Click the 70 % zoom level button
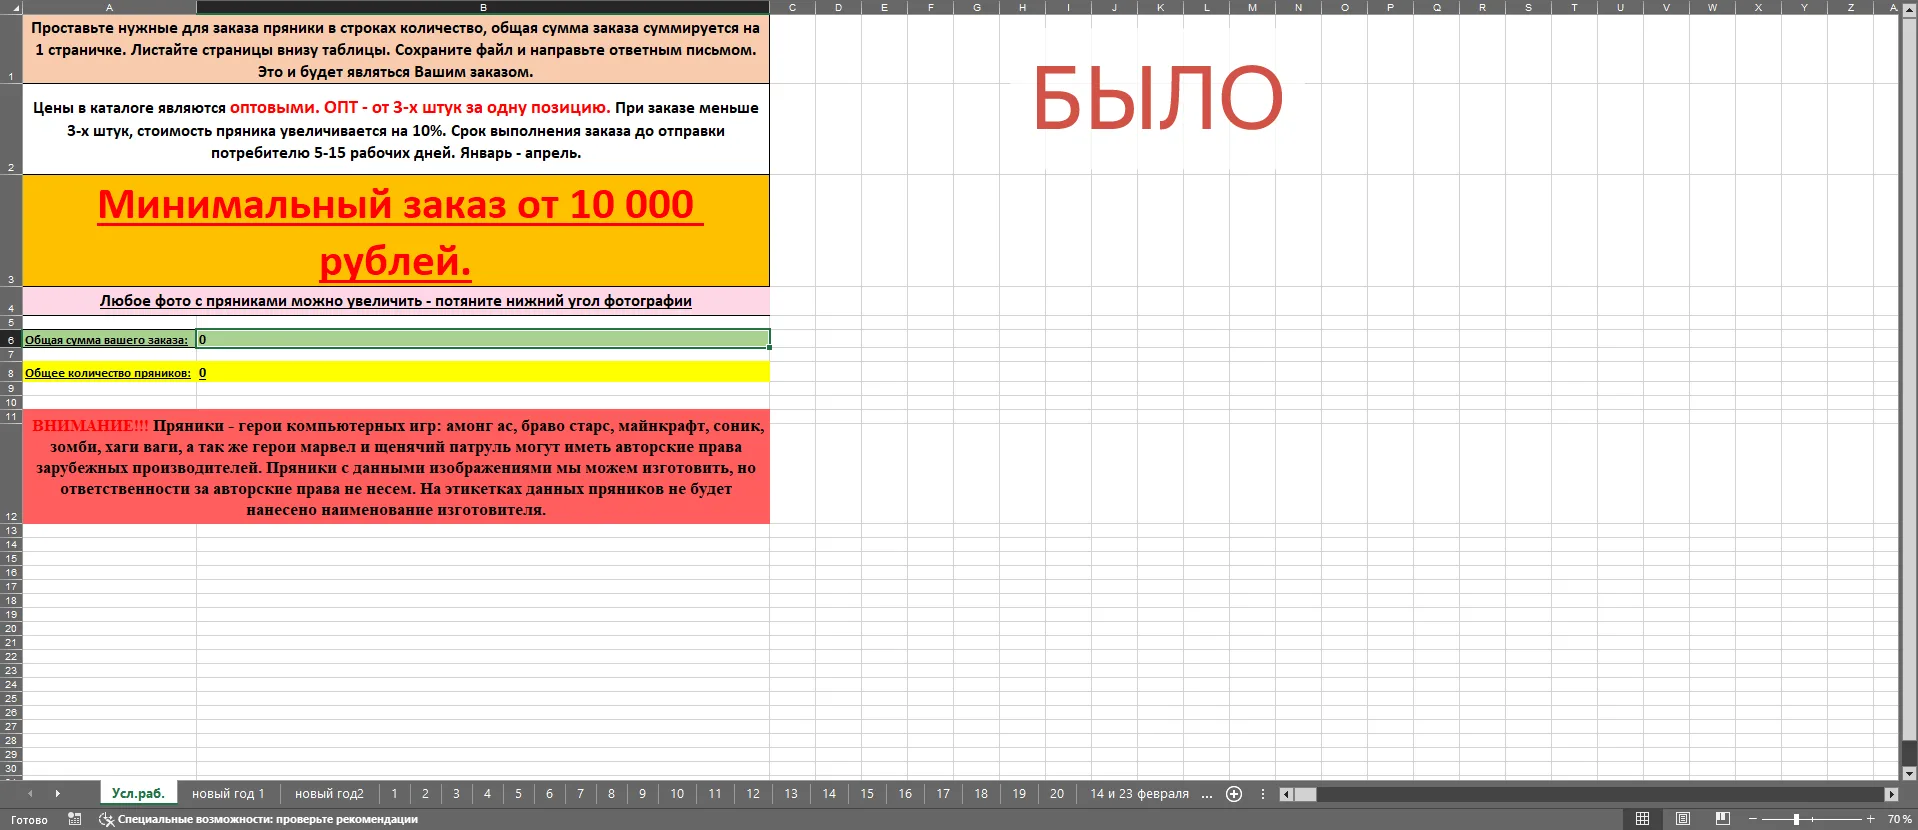Screen dimensions: 1918x830 click(1899, 819)
